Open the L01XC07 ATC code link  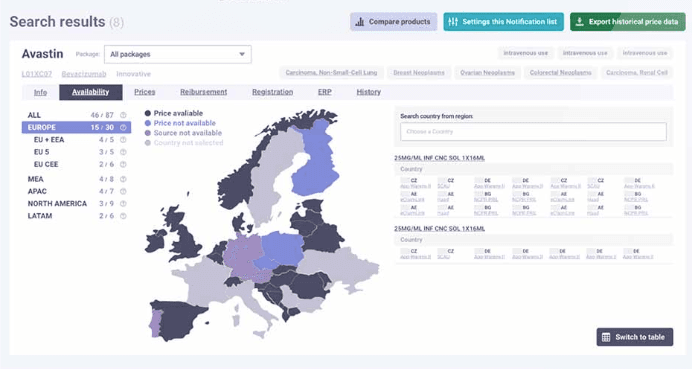(x=37, y=74)
